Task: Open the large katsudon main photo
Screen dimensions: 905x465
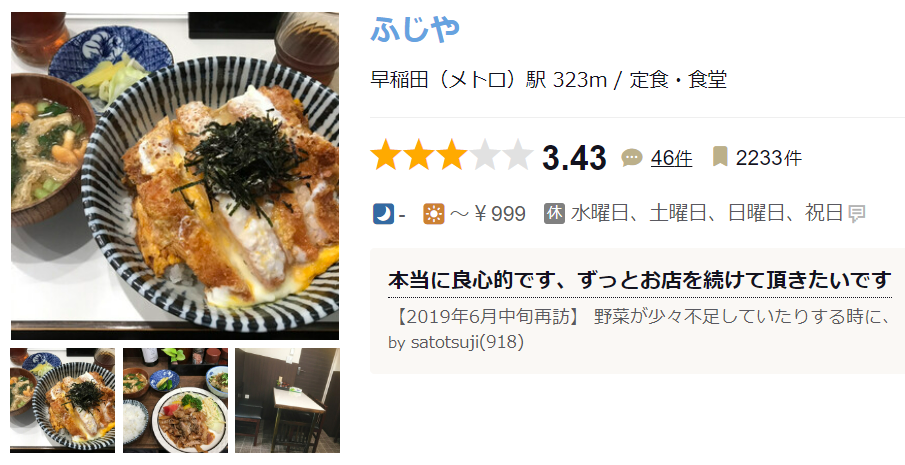Action: tap(175, 176)
